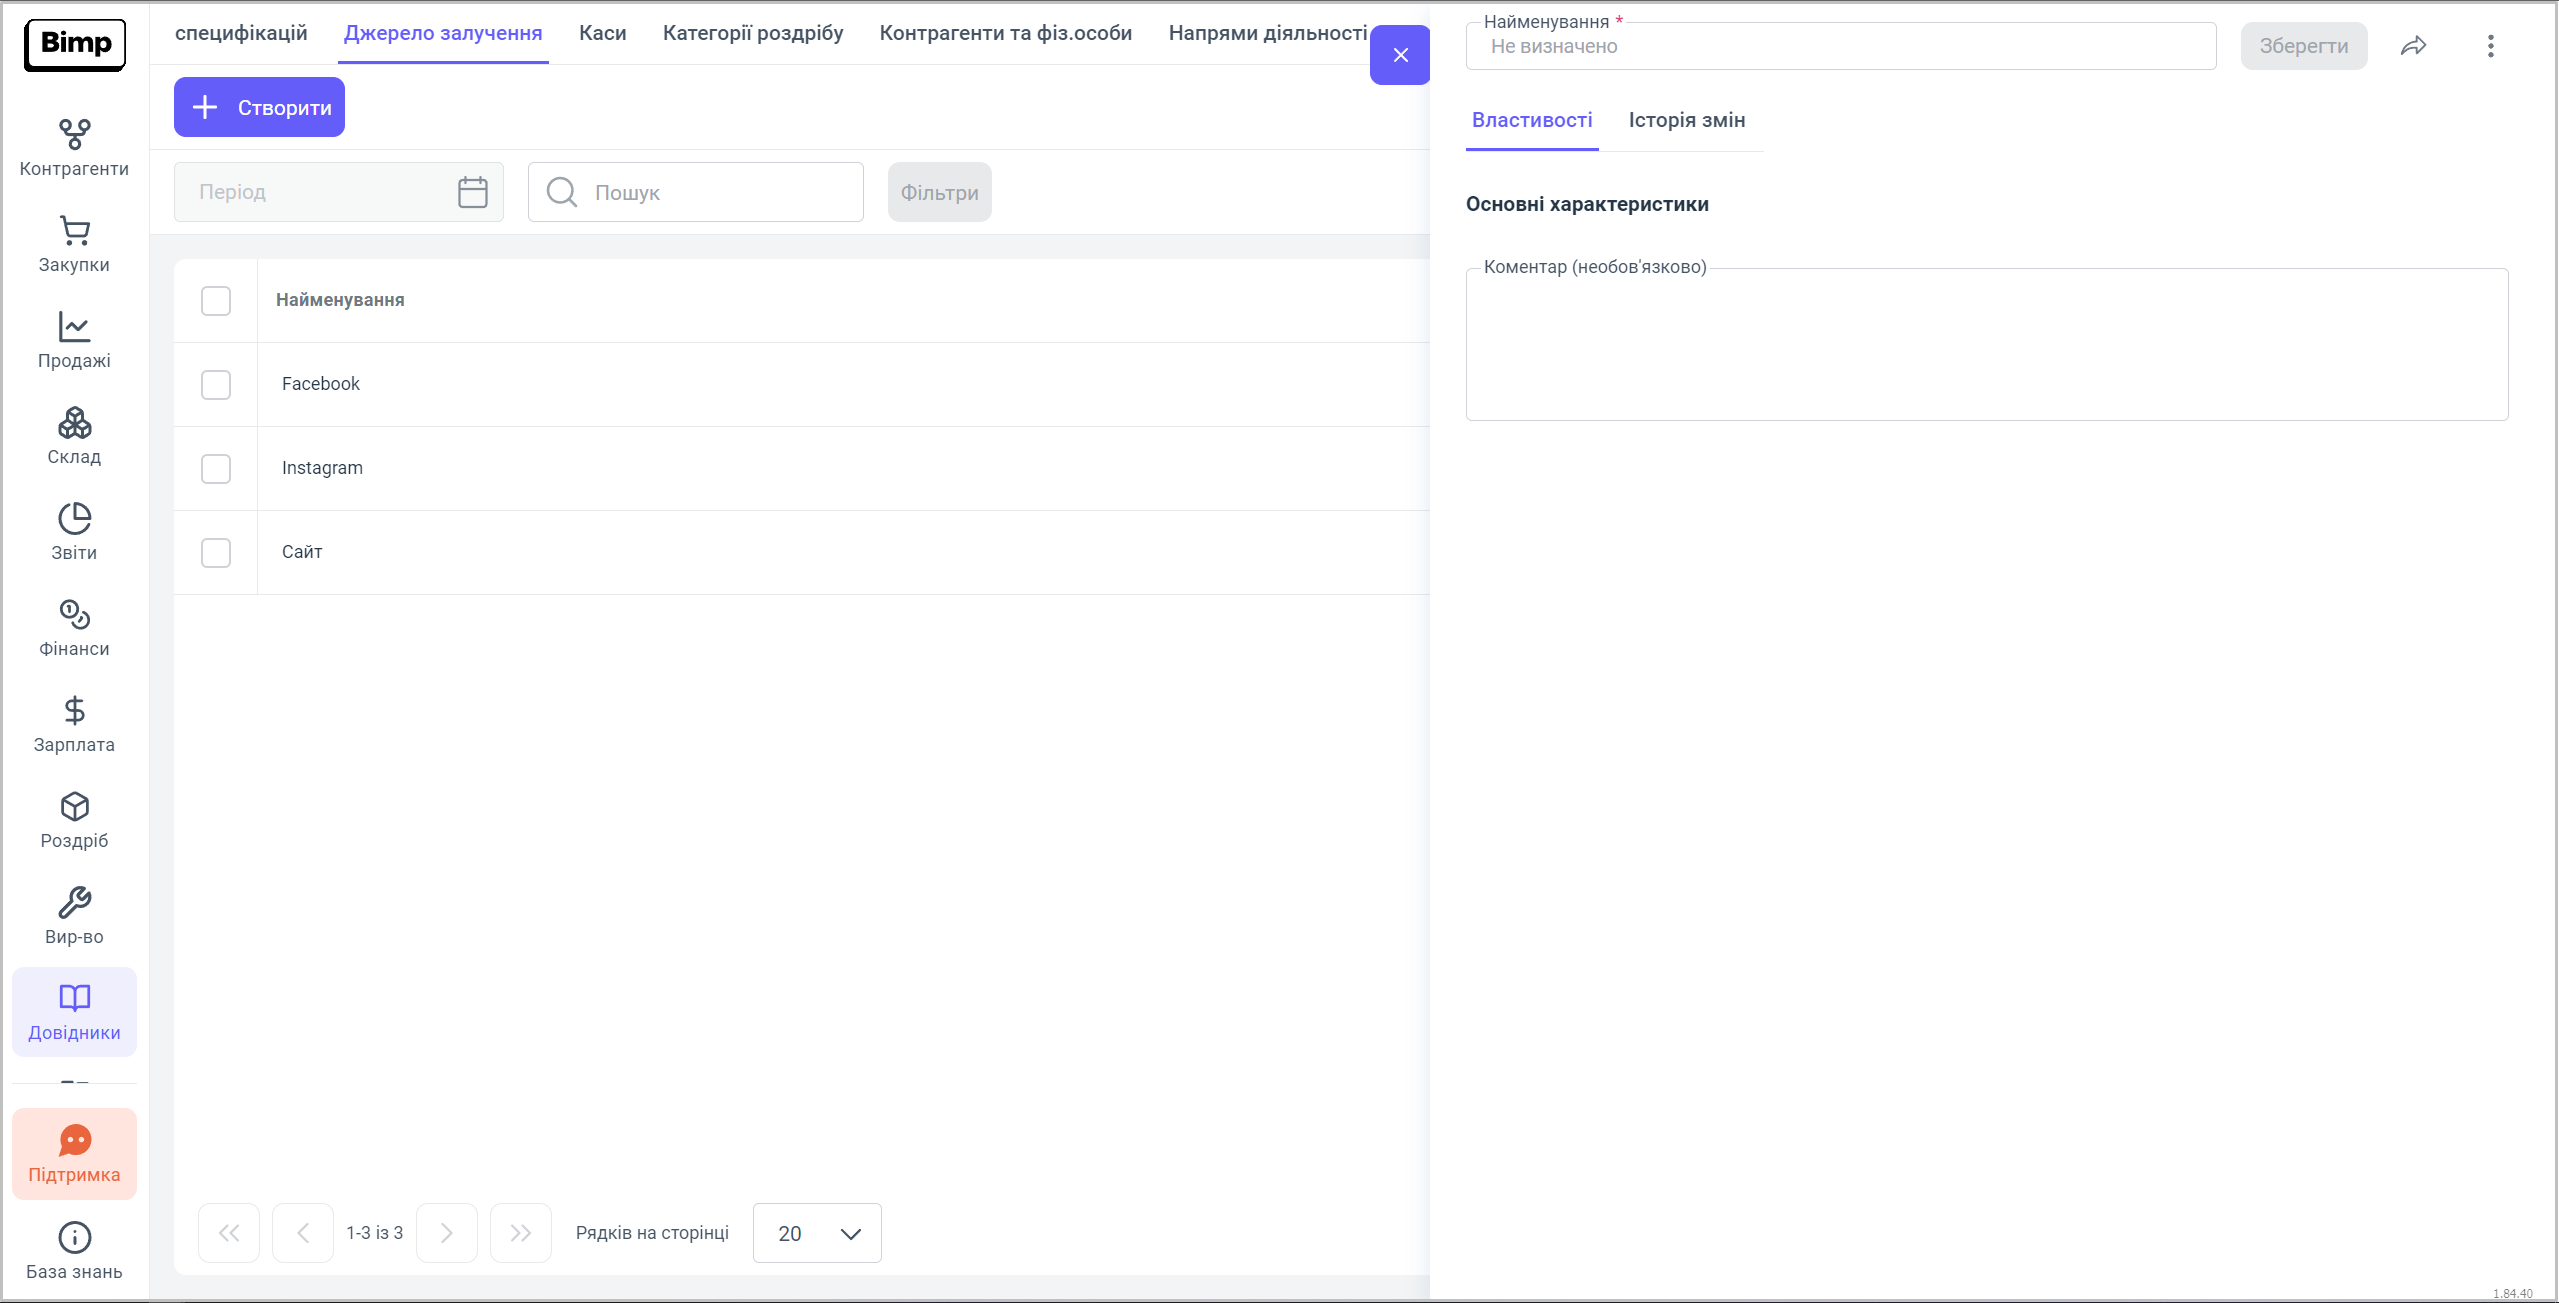The width and height of the screenshot is (2559, 1303).
Task: Open the Склад warehouse section
Action: [x=74, y=435]
